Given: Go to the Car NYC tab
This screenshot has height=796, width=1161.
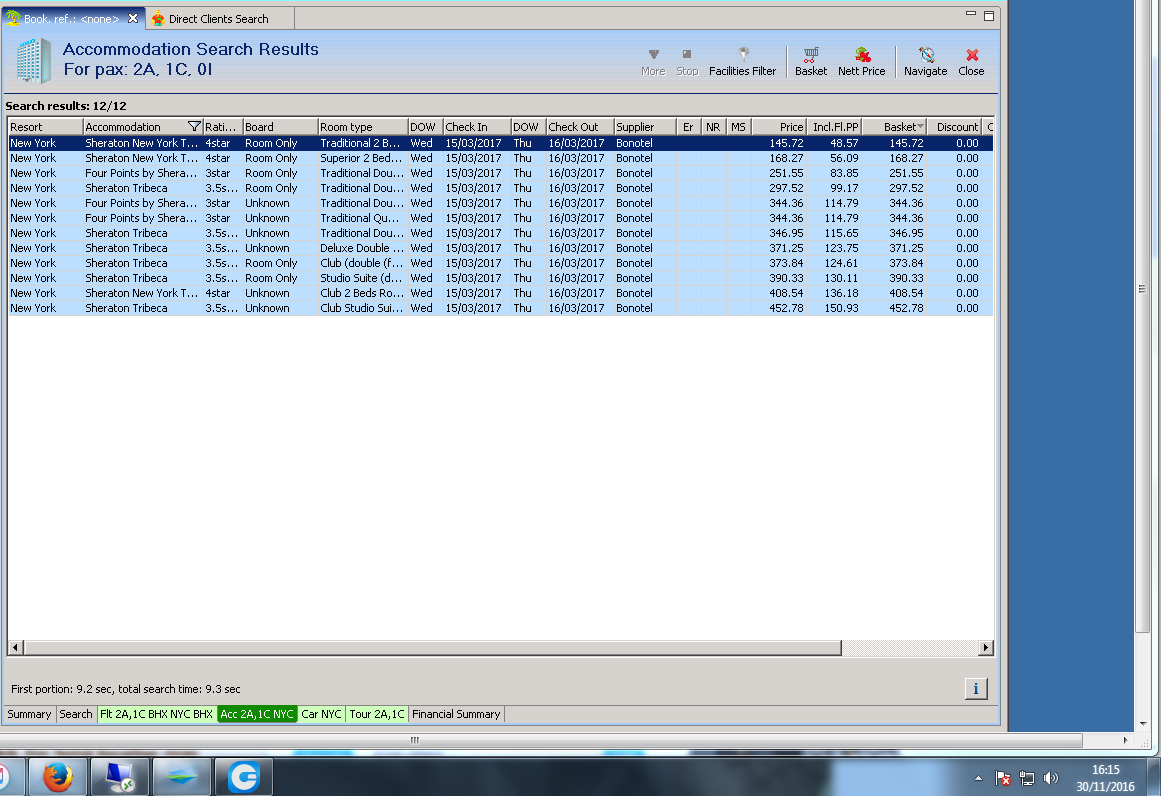Looking at the screenshot, I should tap(321, 714).
